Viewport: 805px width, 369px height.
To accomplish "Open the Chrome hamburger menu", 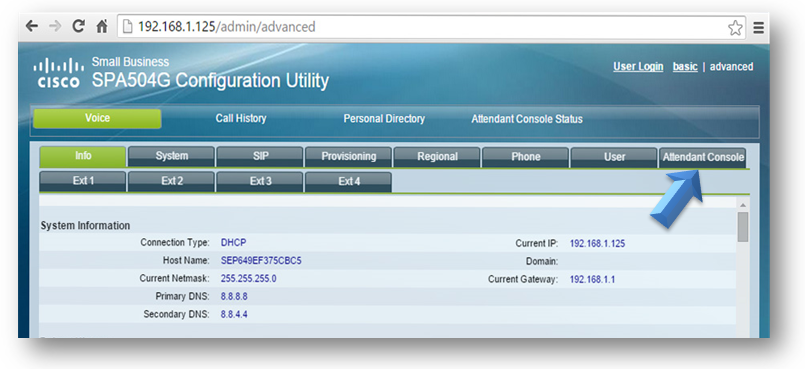I will coord(758,28).
